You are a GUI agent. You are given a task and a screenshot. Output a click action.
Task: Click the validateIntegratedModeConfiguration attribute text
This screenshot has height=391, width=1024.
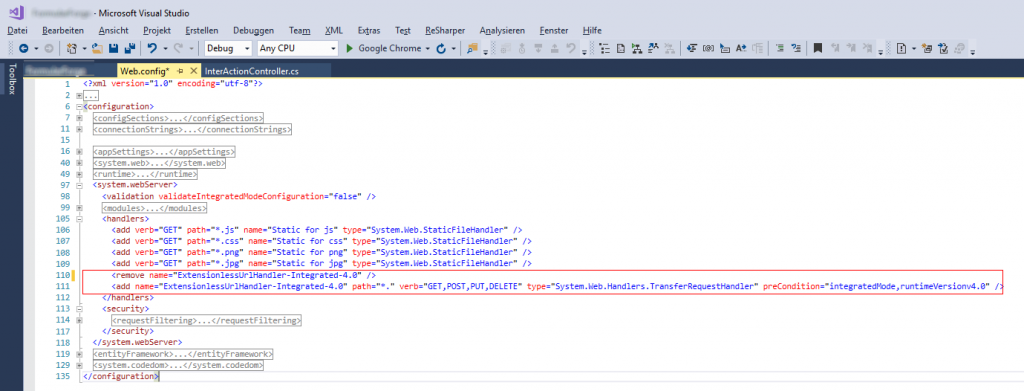tap(242, 196)
